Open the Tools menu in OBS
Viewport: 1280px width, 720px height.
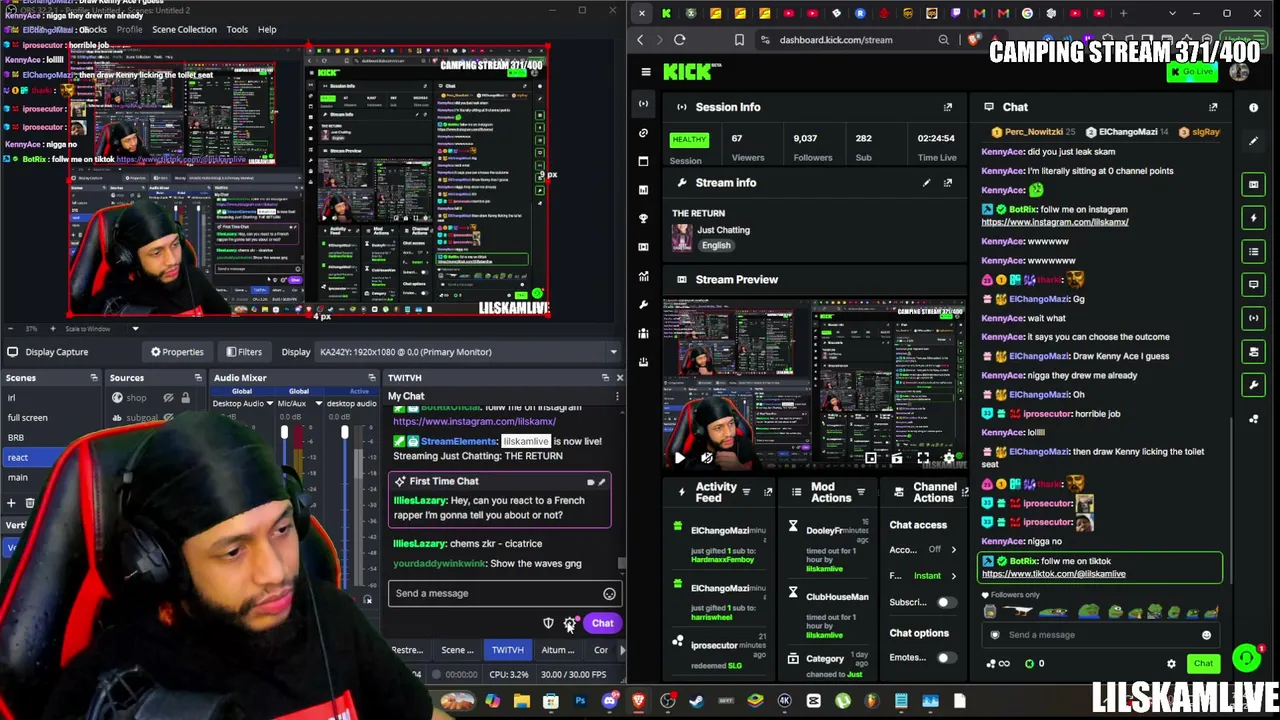[x=237, y=30]
